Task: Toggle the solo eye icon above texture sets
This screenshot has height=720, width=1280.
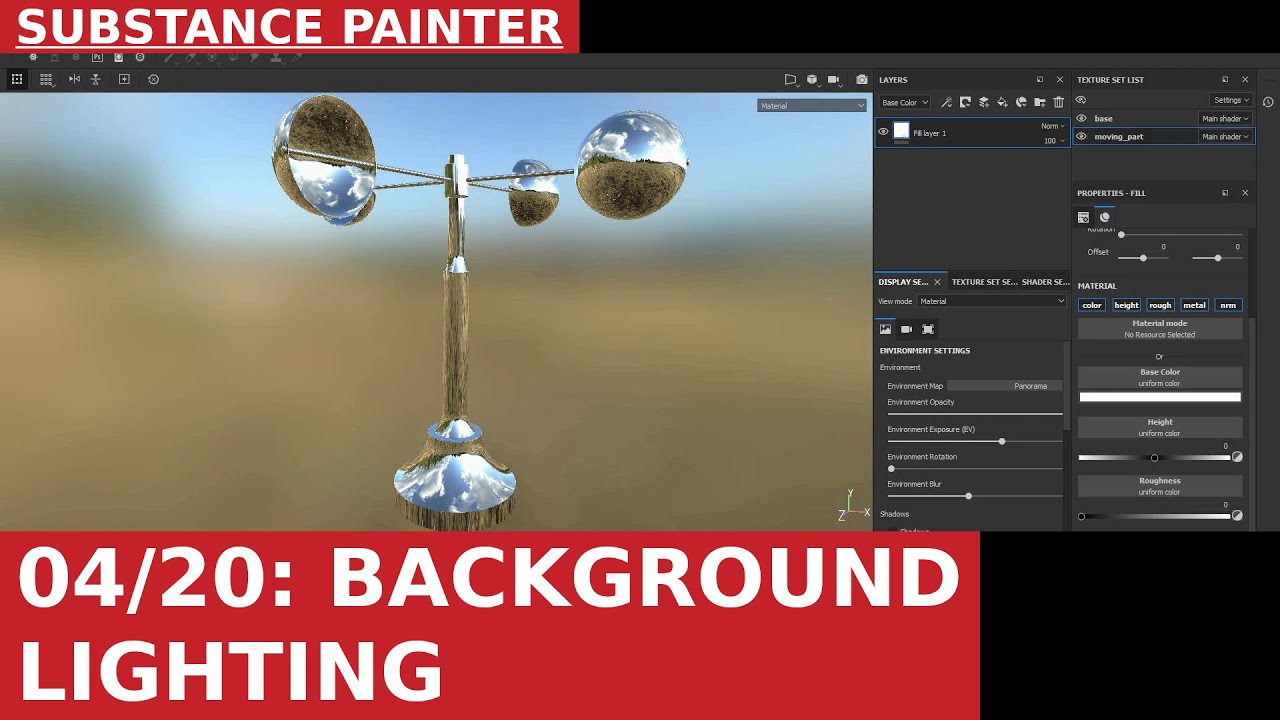Action: 1081,100
